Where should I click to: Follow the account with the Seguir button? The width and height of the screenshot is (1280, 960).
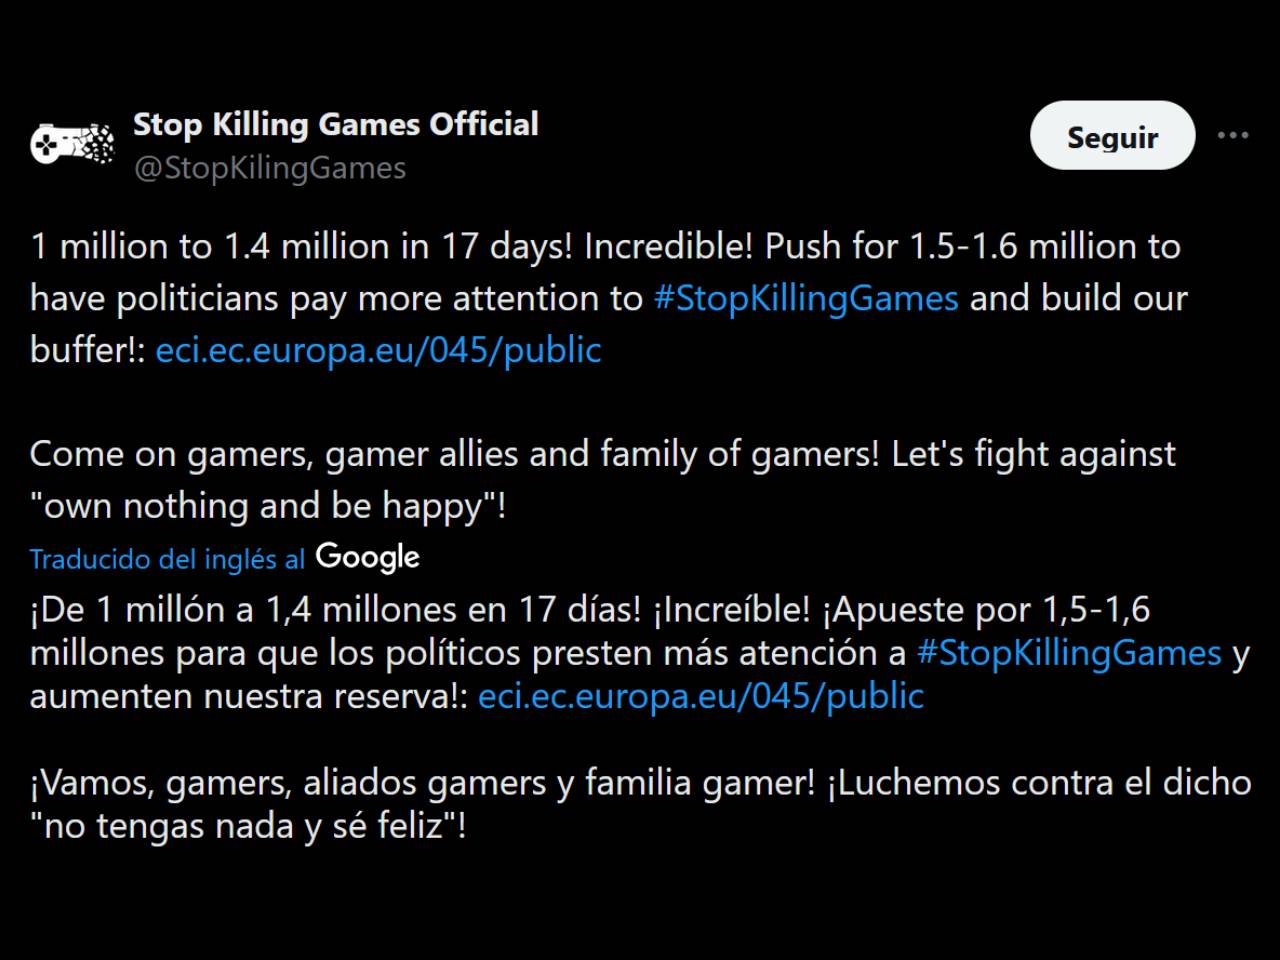(1112, 135)
